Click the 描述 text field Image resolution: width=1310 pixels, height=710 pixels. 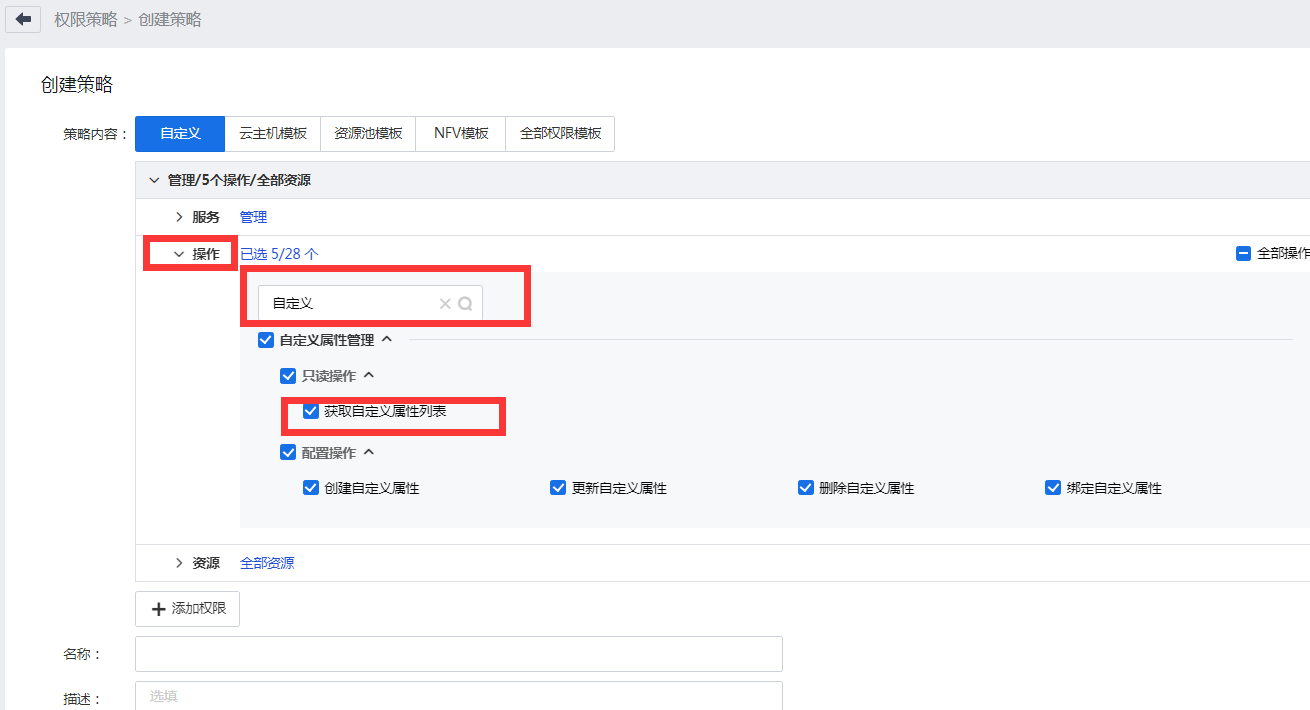pyautogui.click(x=458, y=696)
